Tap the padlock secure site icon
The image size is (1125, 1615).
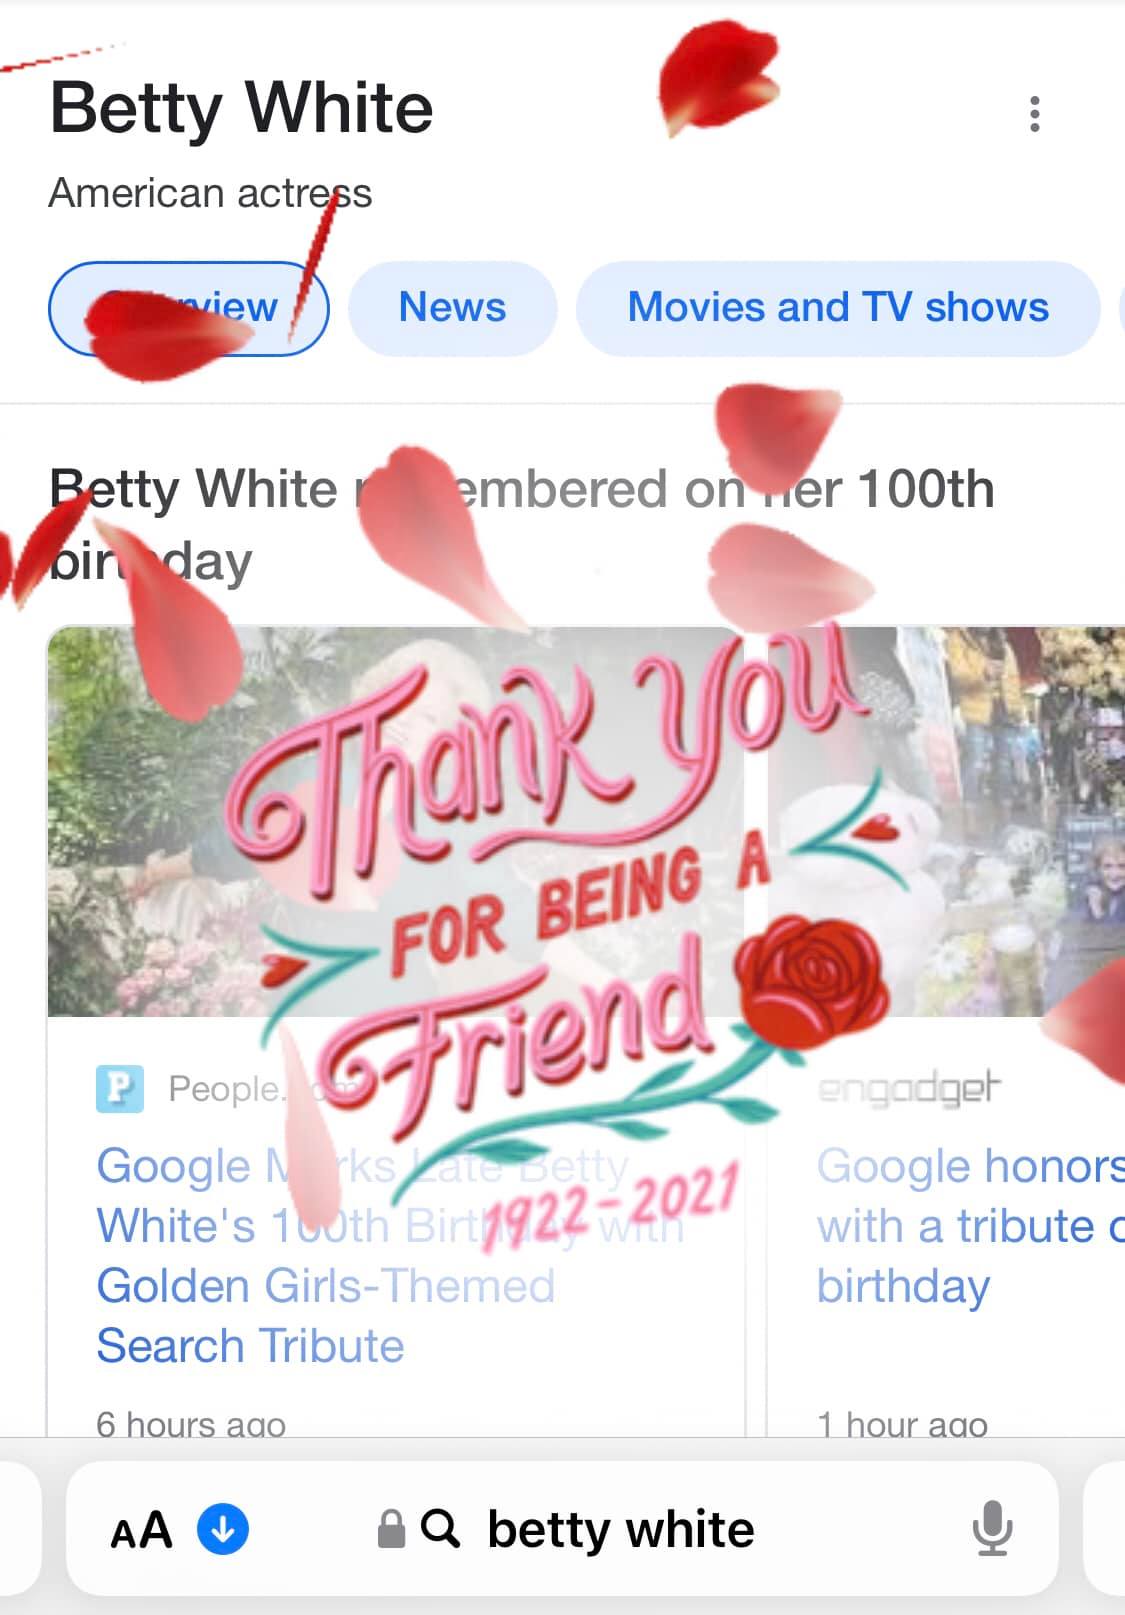[x=391, y=1529]
